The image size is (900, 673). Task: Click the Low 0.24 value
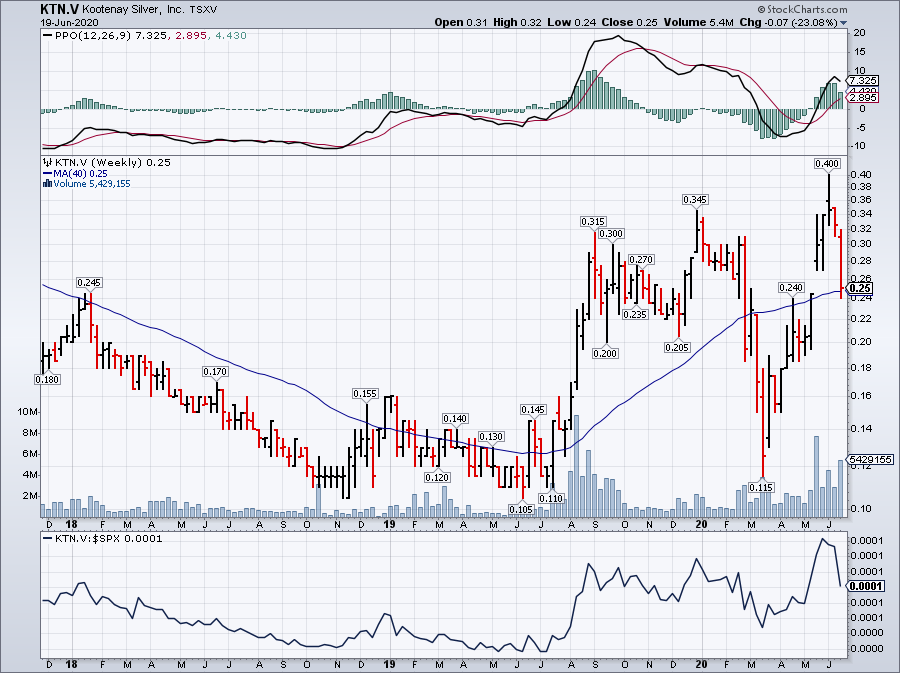coord(572,22)
